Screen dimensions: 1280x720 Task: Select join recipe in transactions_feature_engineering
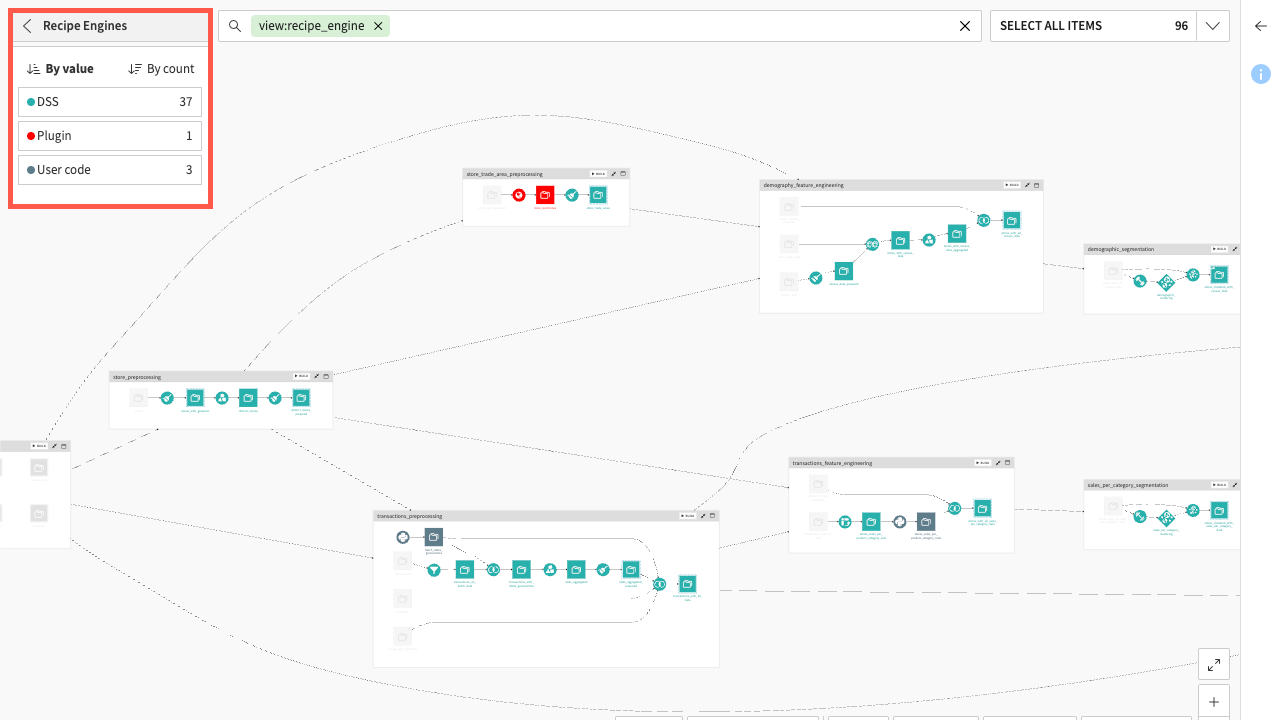[955, 508]
